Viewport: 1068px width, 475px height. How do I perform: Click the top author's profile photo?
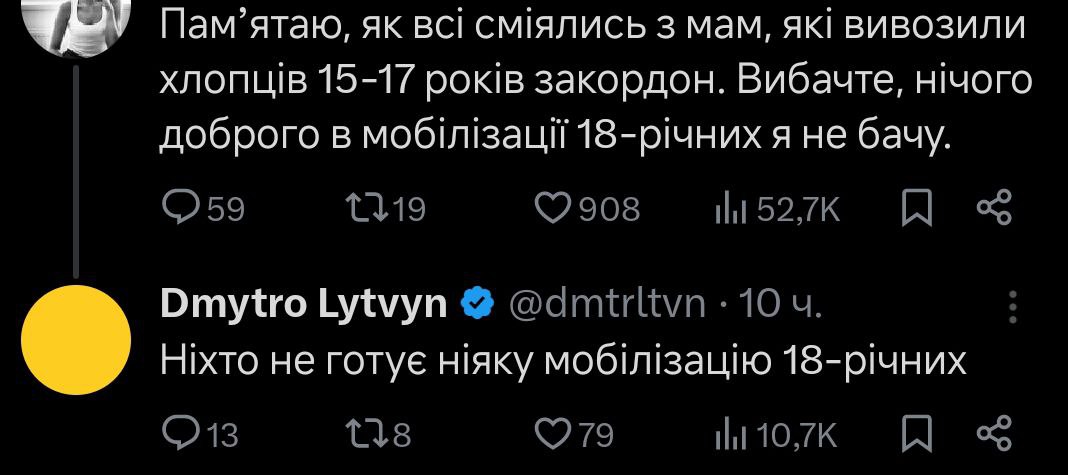pyautogui.click(x=82, y=22)
